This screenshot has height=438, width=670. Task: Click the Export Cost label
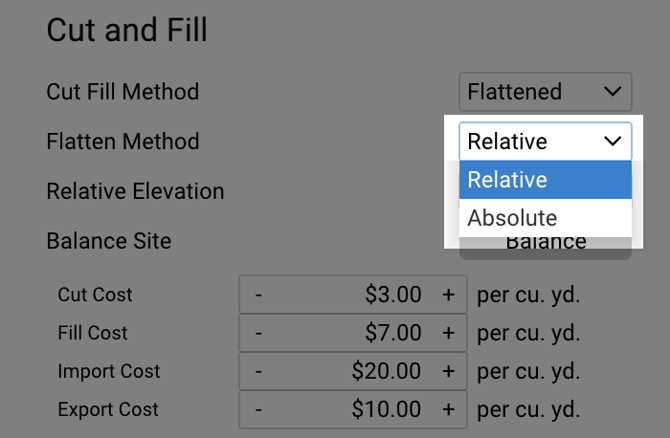point(108,409)
